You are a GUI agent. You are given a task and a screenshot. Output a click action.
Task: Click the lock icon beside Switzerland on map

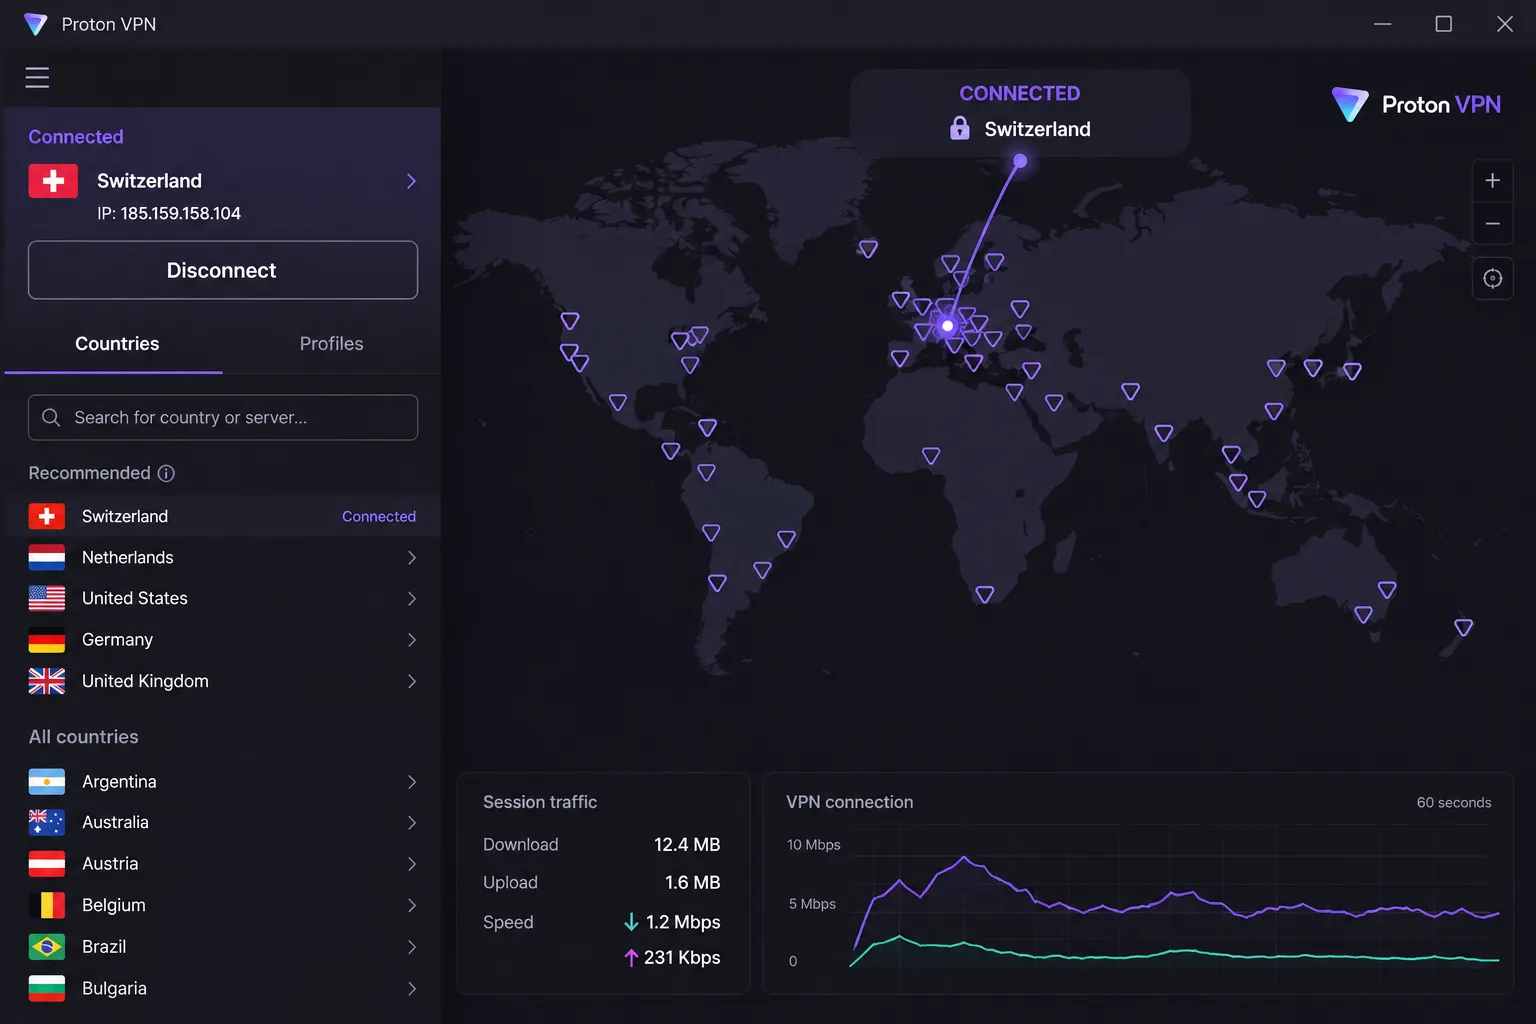pos(960,128)
